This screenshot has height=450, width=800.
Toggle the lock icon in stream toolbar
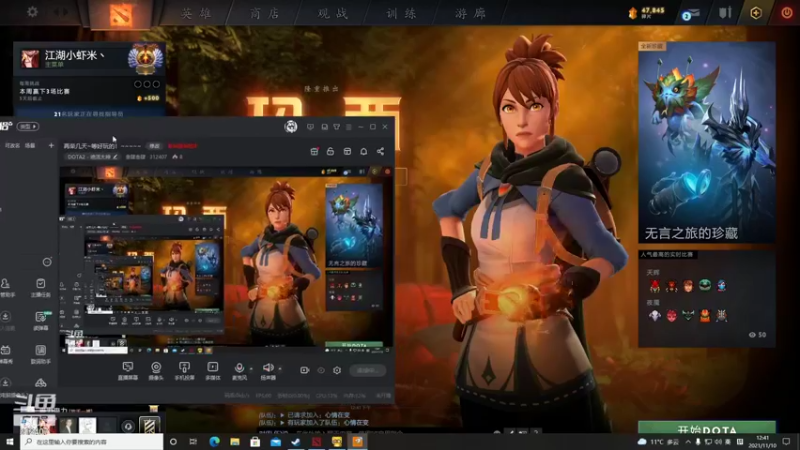[x=331, y=152]
